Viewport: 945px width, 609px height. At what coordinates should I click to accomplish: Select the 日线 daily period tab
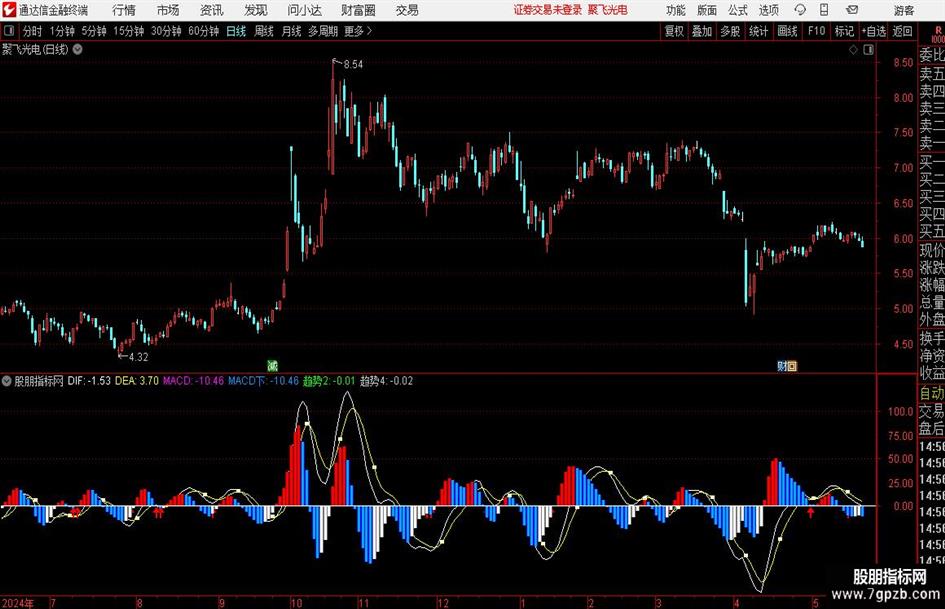click(x=236, y=31)
